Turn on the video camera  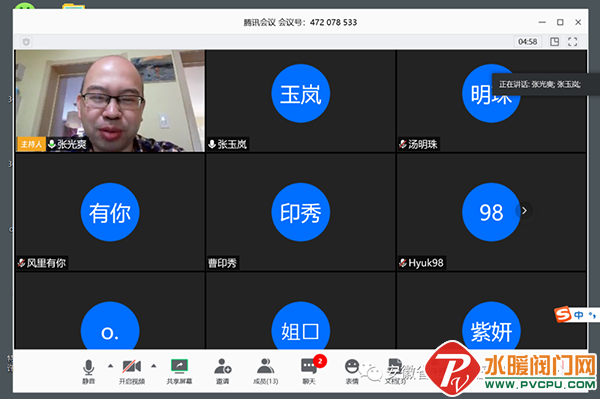132,371
